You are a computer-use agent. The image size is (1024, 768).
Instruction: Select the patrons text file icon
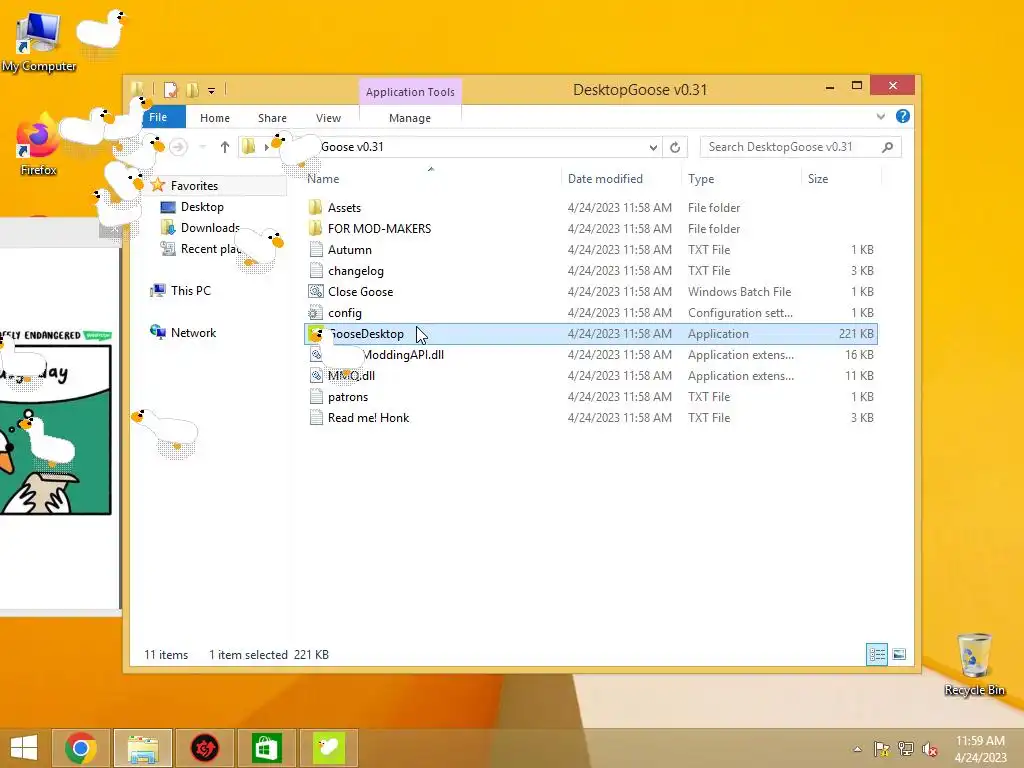click(x=316, y=396)
